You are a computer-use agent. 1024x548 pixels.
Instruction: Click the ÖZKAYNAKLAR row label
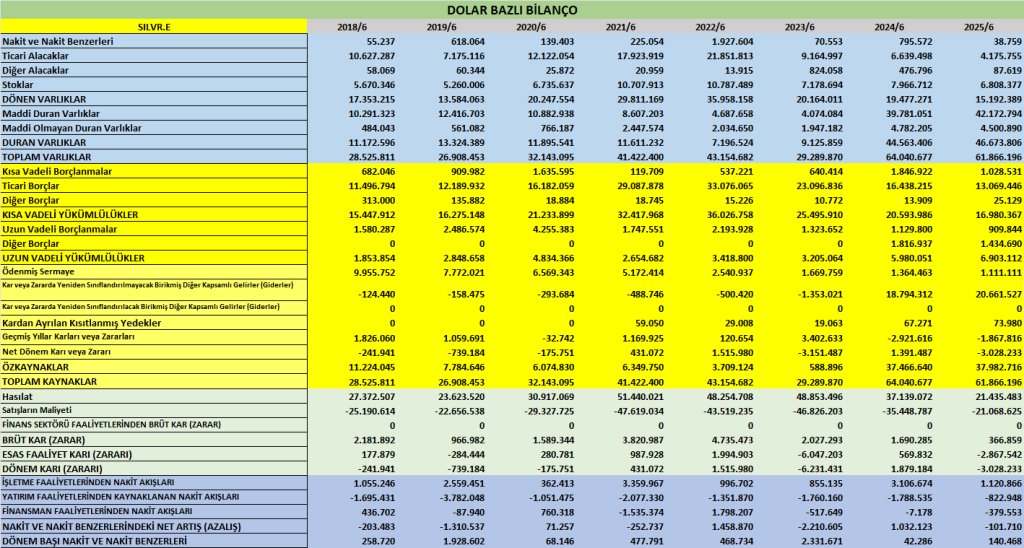click(37, 367)
